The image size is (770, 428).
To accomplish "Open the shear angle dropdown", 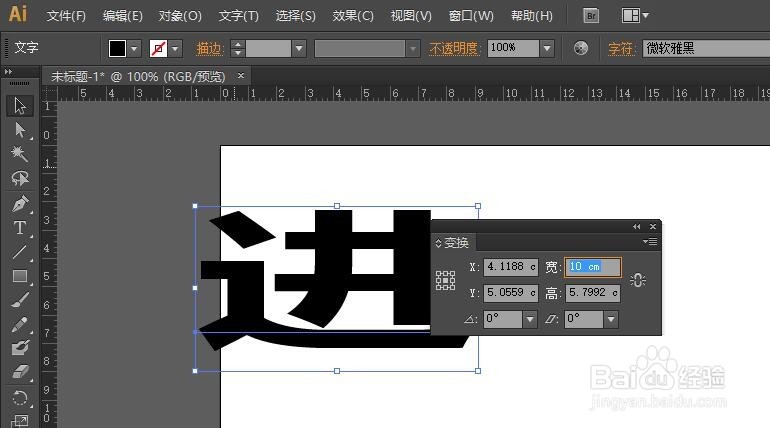I will 611,319.
